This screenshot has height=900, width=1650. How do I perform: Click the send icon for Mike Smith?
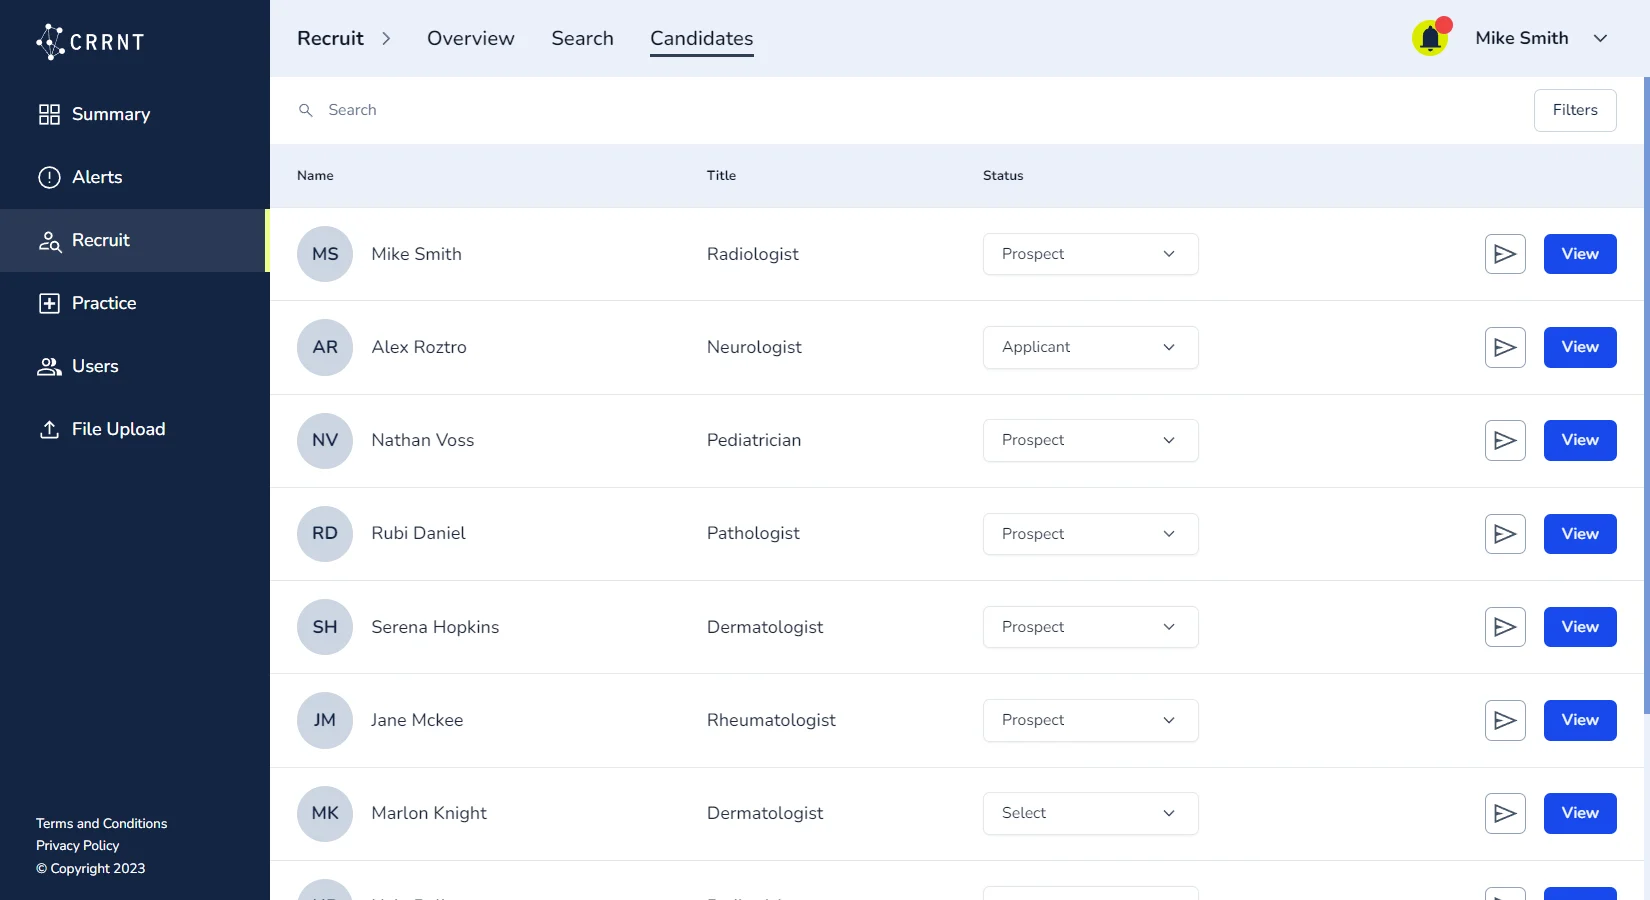point(1505,254)
